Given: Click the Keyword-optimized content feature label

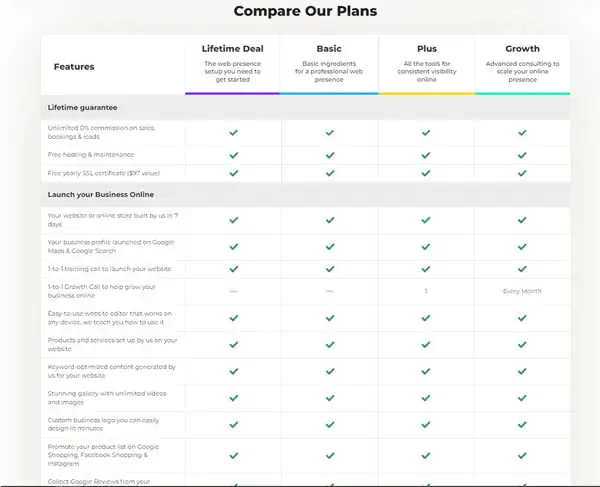Looking at the screenshot, I should pos(112,371).
